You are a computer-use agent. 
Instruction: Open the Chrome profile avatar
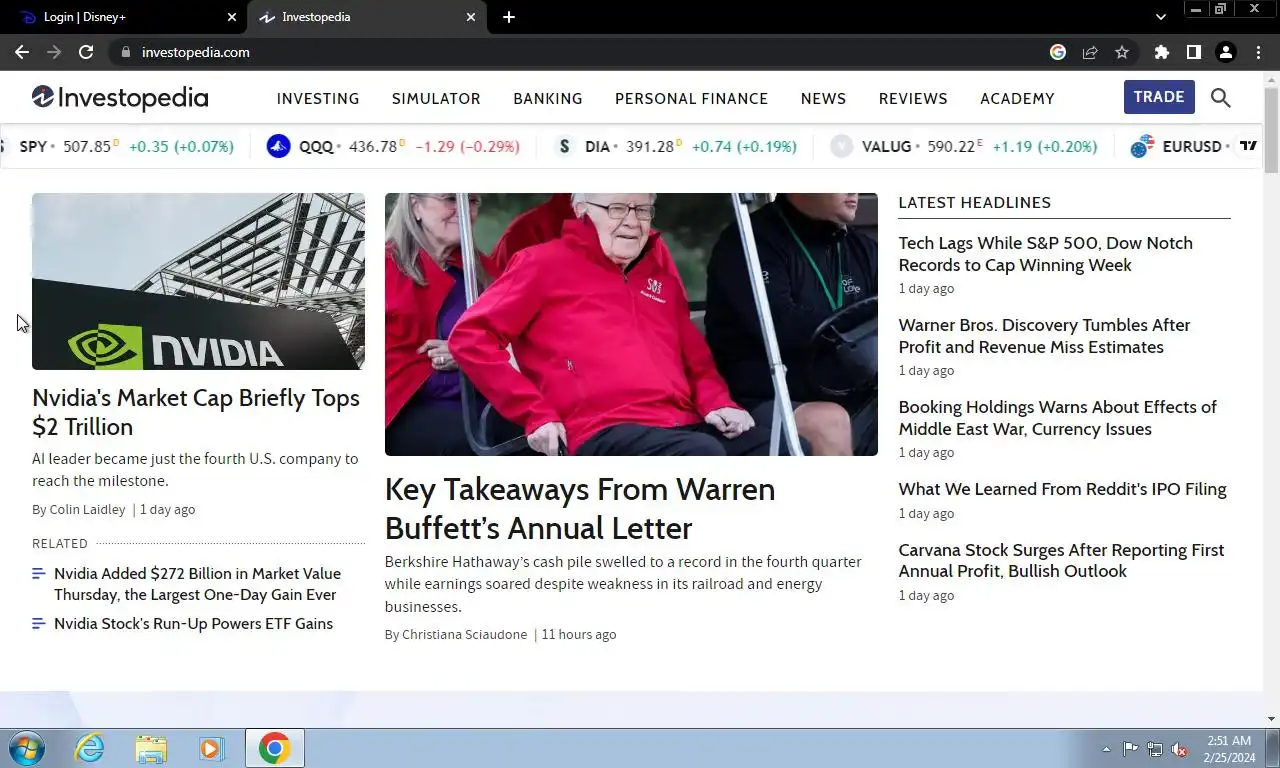click(x=1226, y=52)
